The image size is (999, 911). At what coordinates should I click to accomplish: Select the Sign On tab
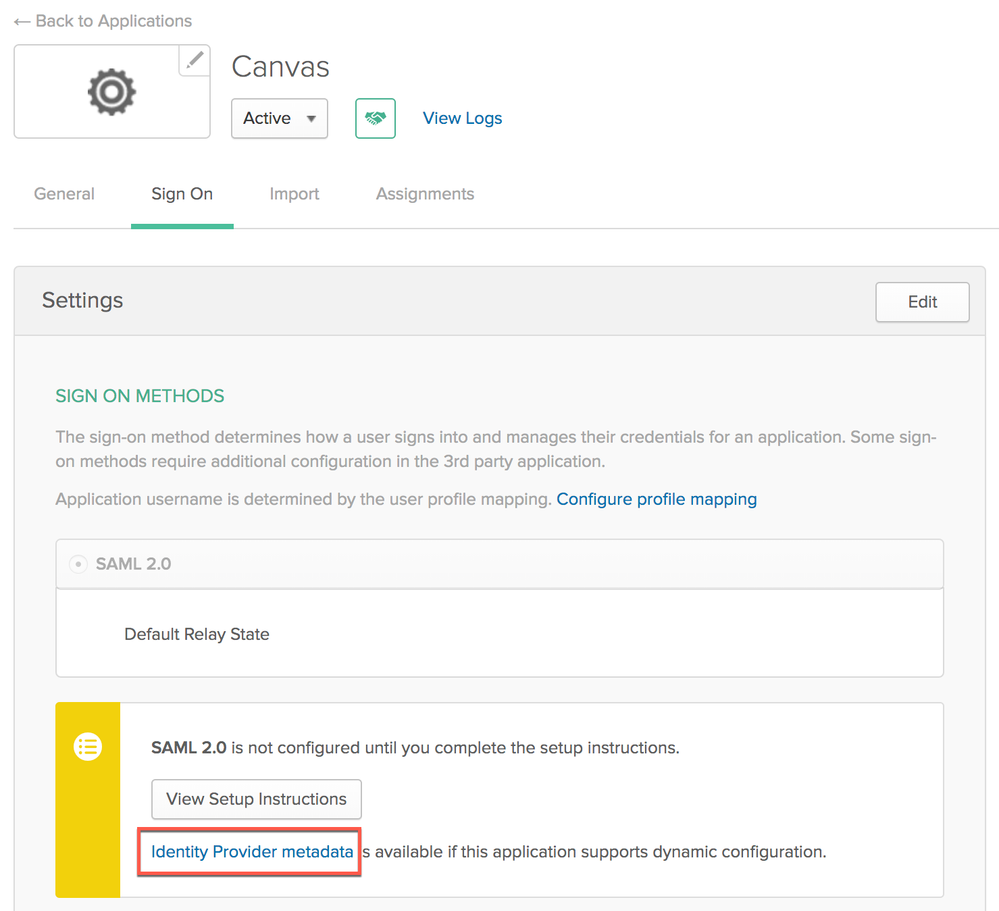pyautogui.click(x=182, y=194)
